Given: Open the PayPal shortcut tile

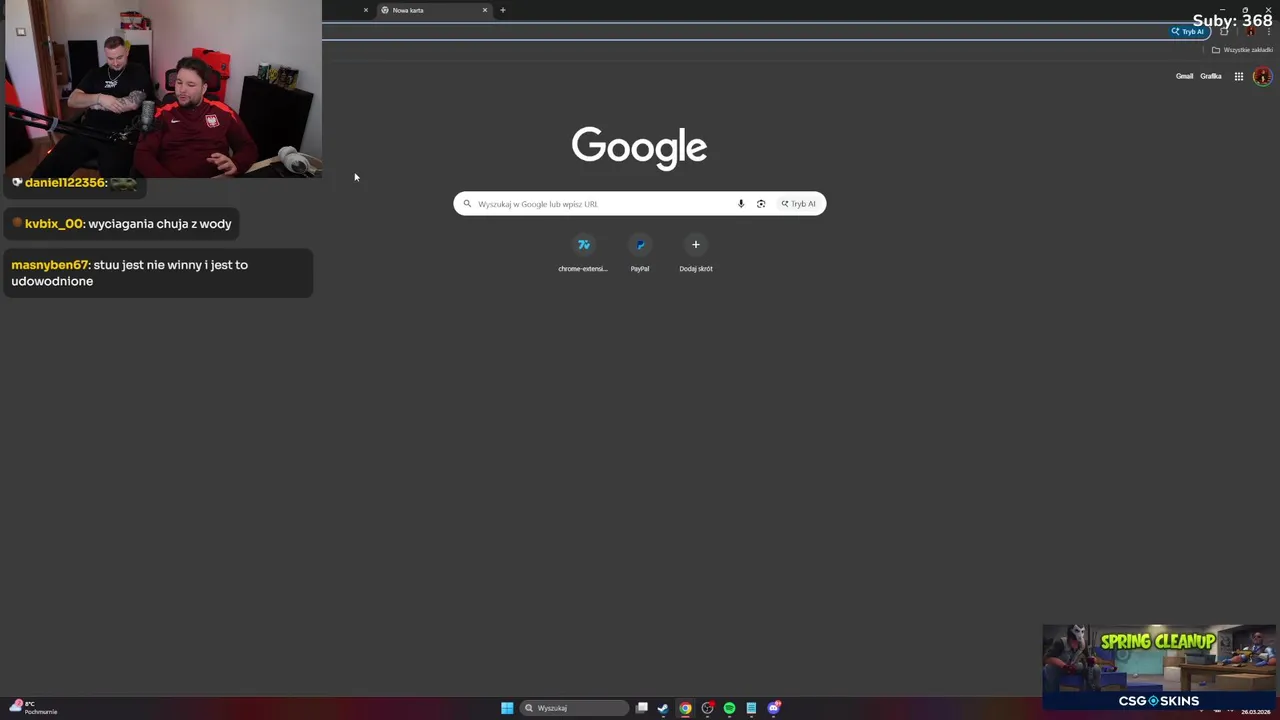Looking at the screenshot, I should tap(640, 253).
